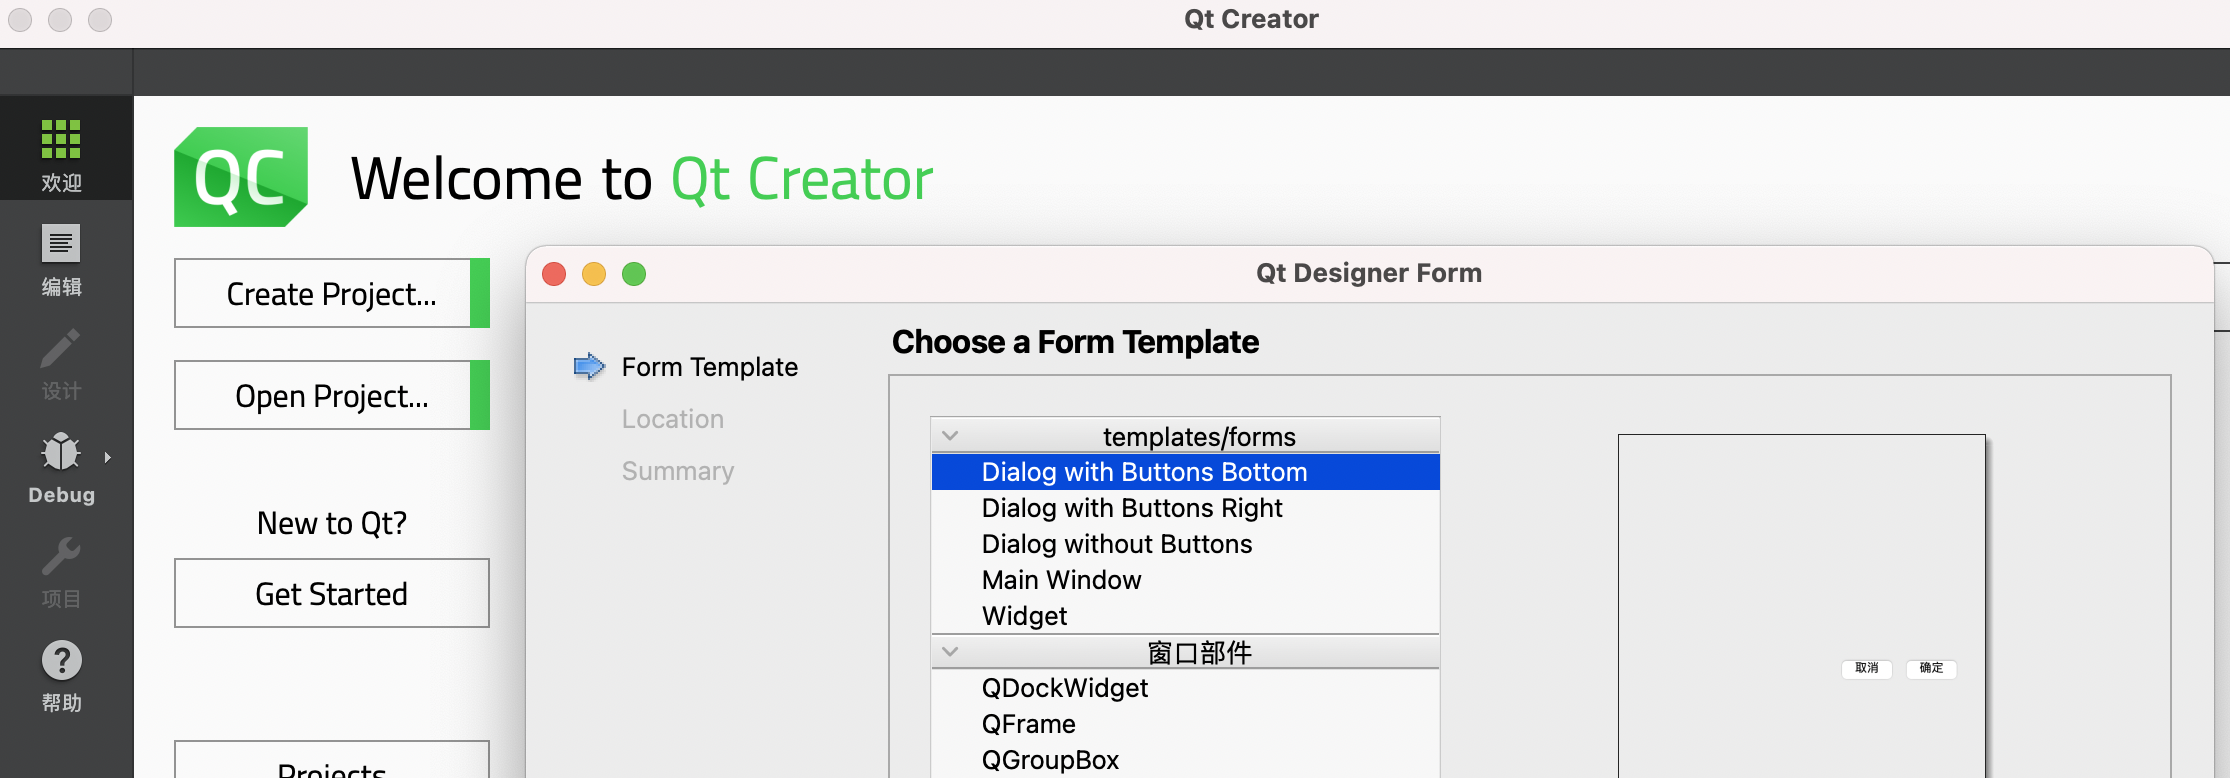Screen dimensions: 2230x778
Task: Click Create Project button
Action: [332, 293]
